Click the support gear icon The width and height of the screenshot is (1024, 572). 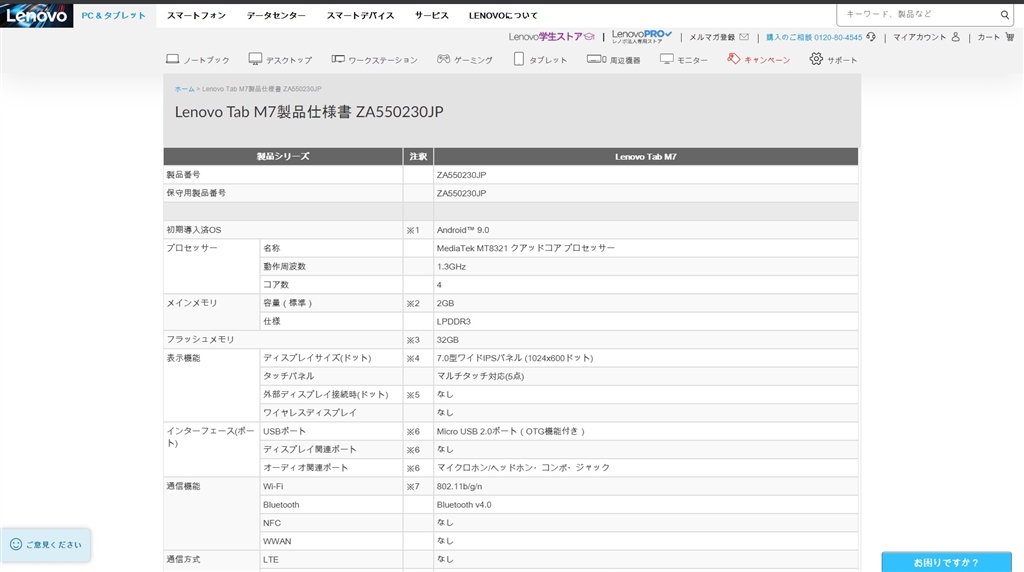[x=816, y=59]
